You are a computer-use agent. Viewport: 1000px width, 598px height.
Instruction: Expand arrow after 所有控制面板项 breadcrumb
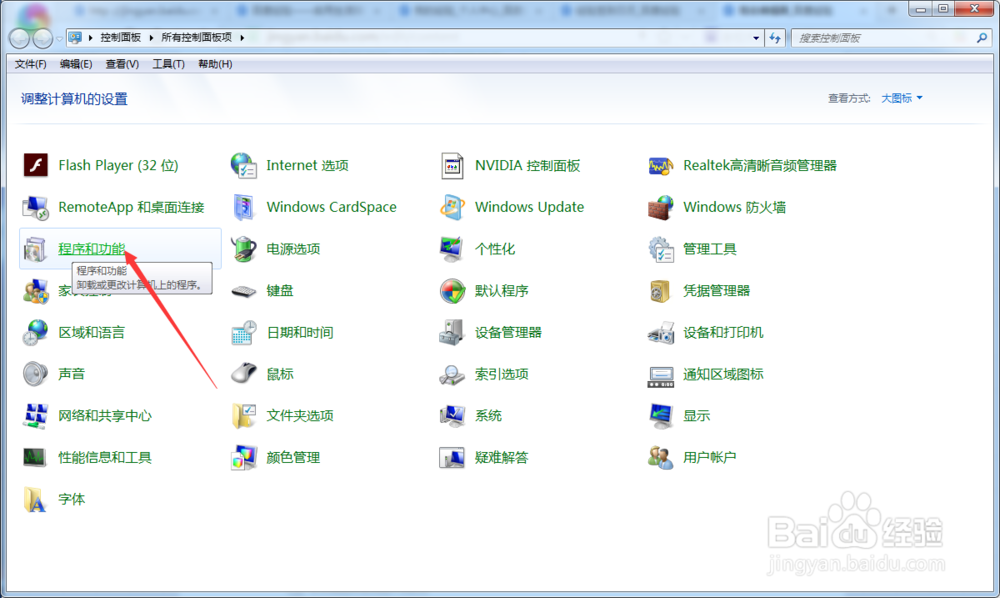coord(242,38)
